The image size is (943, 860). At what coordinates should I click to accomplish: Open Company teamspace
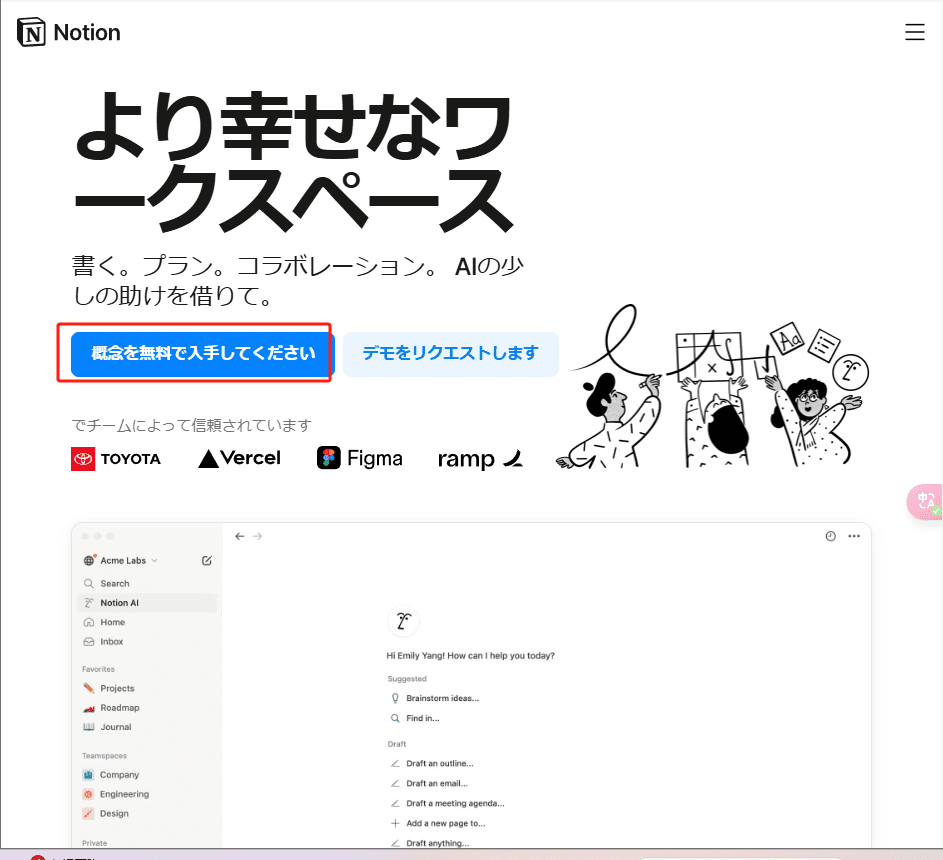(x=147, y=775)
